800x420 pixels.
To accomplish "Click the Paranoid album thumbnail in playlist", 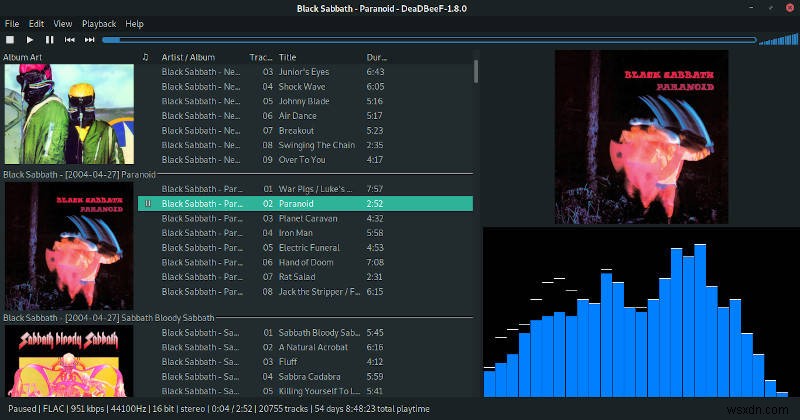I will pos(69,246).
